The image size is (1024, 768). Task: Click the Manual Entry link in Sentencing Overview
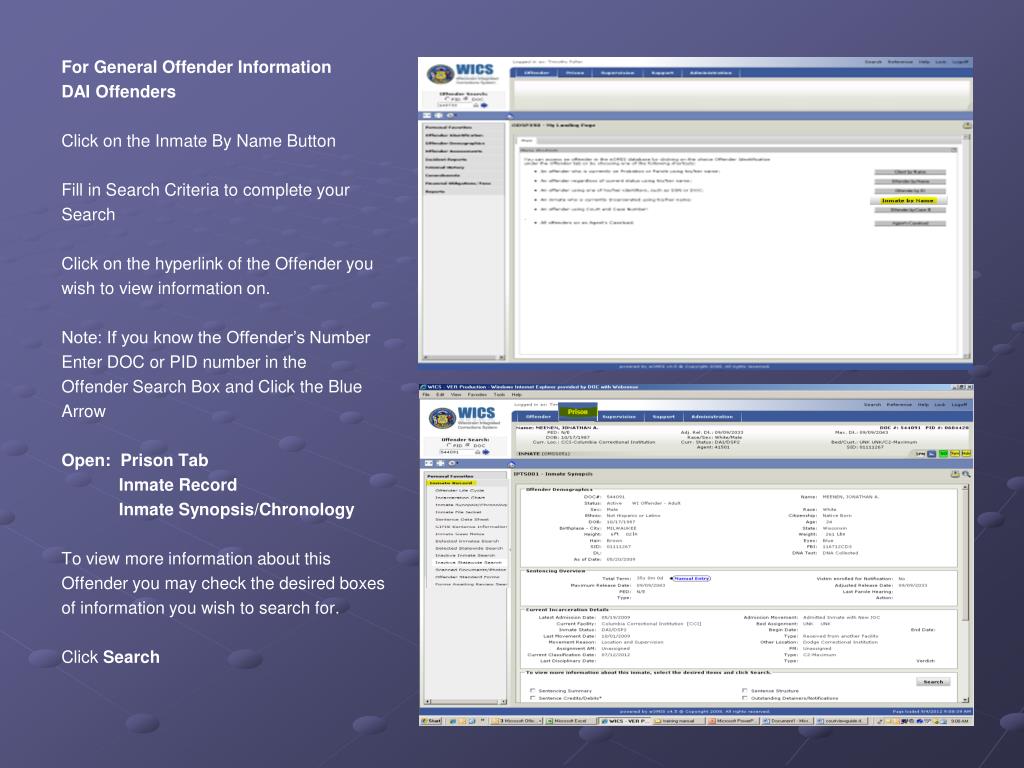click(x=692, y=579)
